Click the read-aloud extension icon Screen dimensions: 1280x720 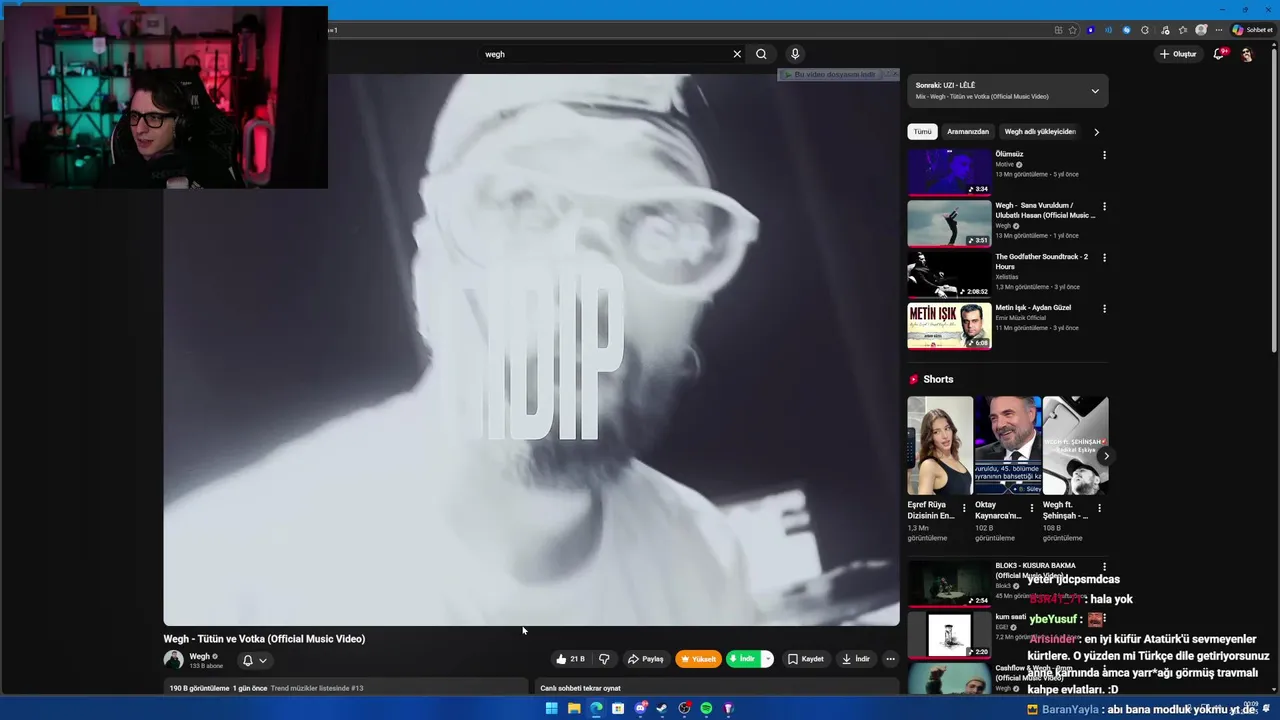1108,30
